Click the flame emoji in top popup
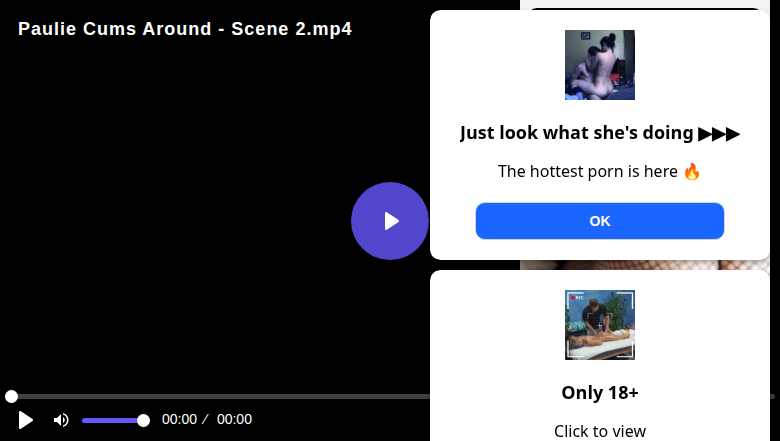 [x=692, y=171]
